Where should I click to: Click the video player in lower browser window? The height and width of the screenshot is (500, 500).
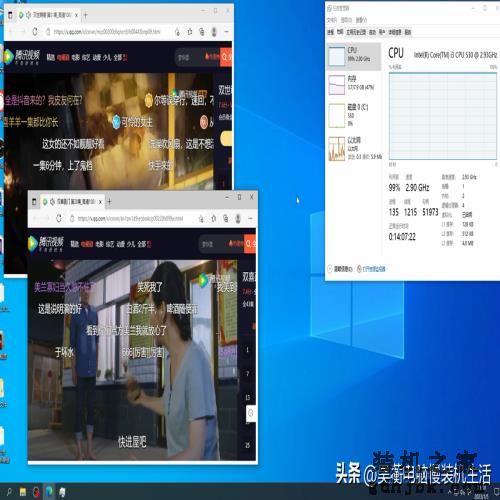133,360
